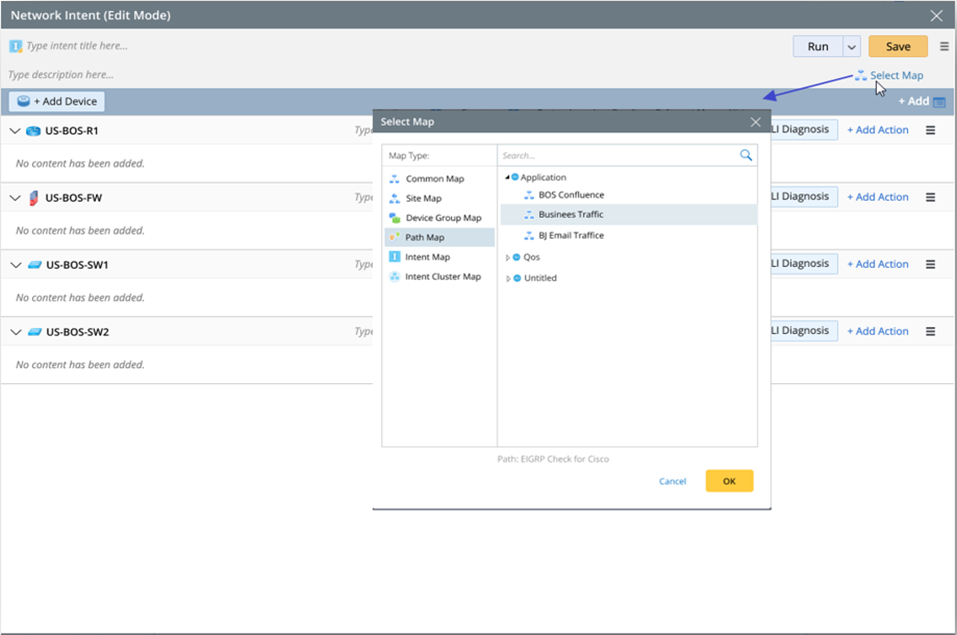This screenshot has width=957, height=635.
Task: Collapse the Application folder
Action: (507, 177)
